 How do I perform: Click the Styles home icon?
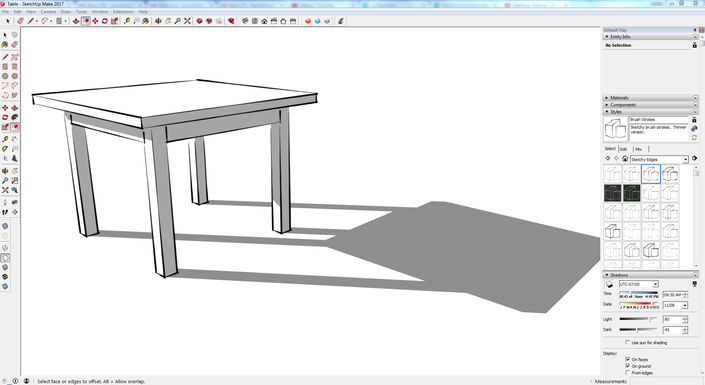[625, 159]
